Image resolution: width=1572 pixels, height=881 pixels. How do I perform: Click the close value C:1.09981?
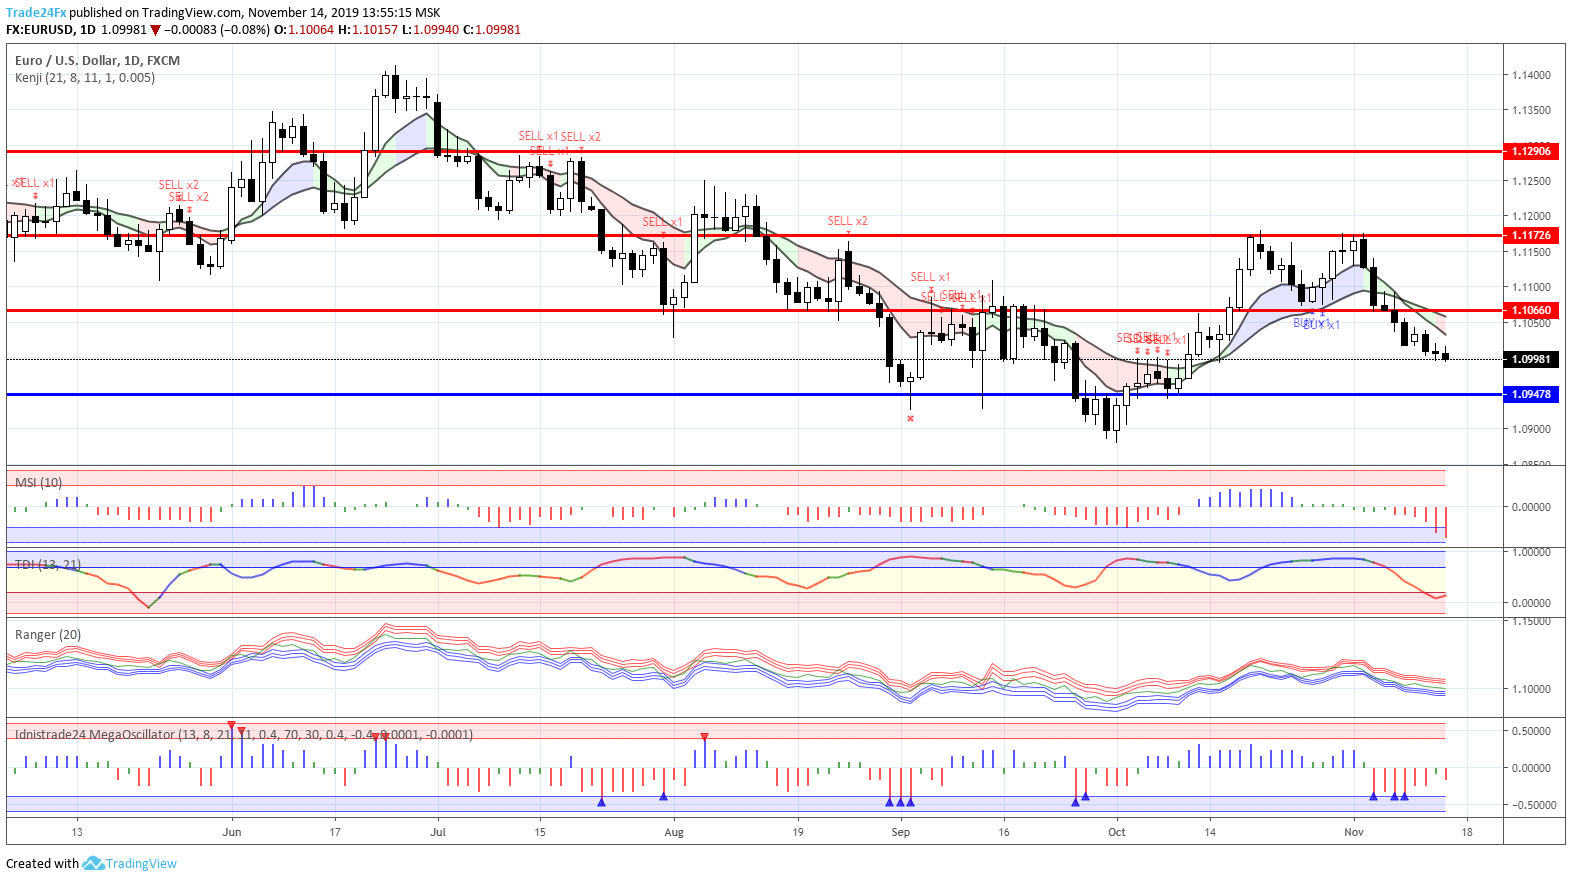coord(492,30)
